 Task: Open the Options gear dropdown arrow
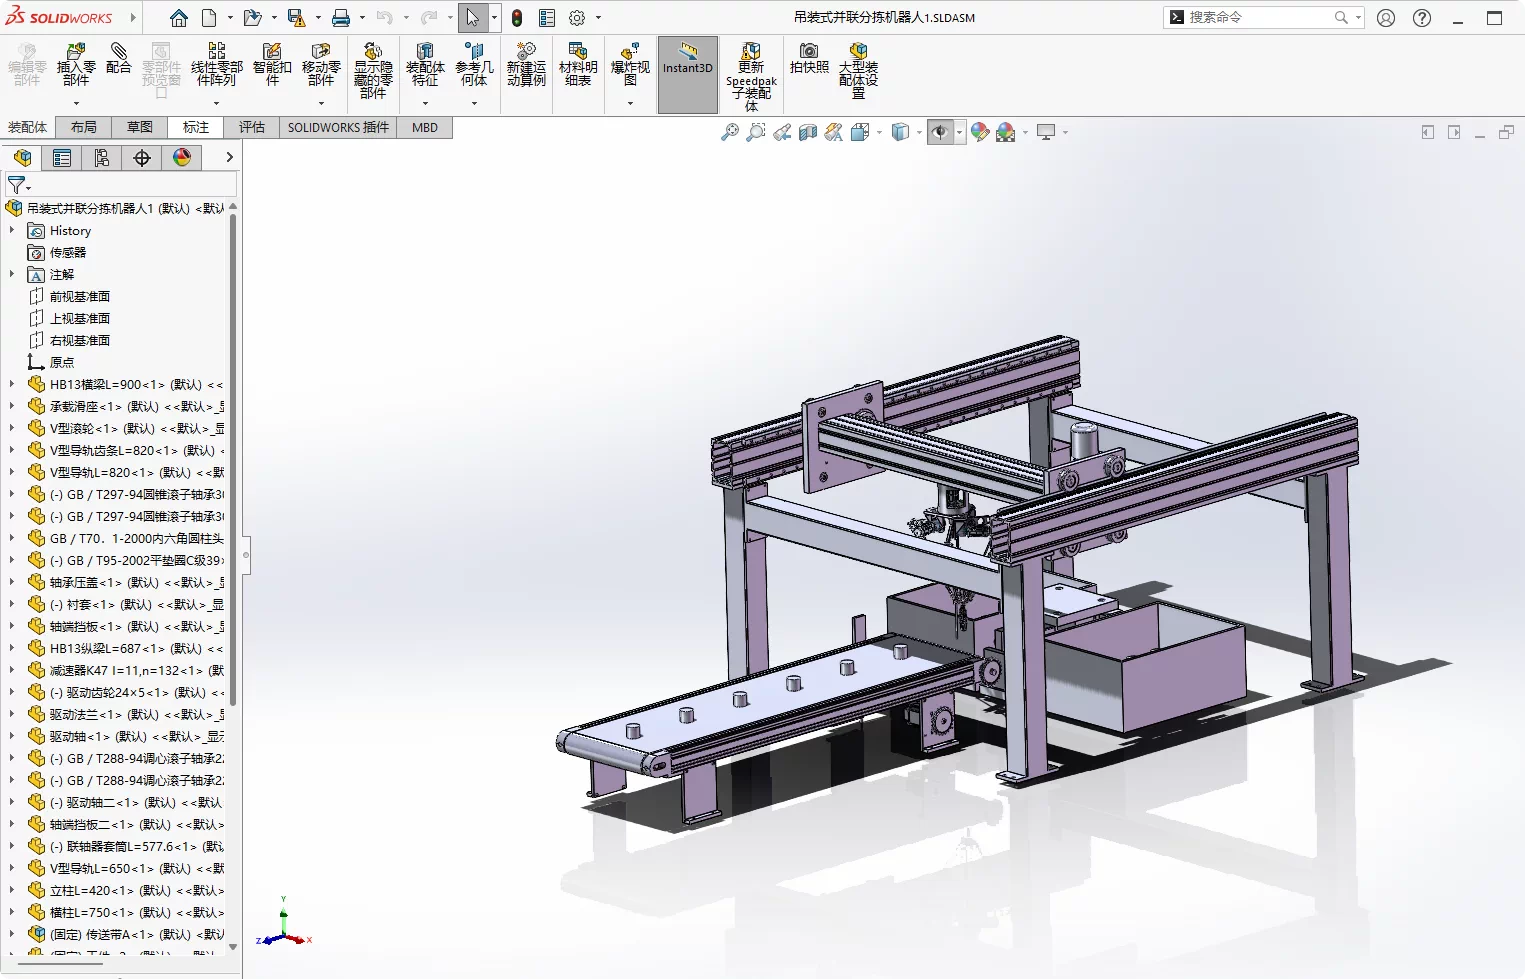point(599,18)
